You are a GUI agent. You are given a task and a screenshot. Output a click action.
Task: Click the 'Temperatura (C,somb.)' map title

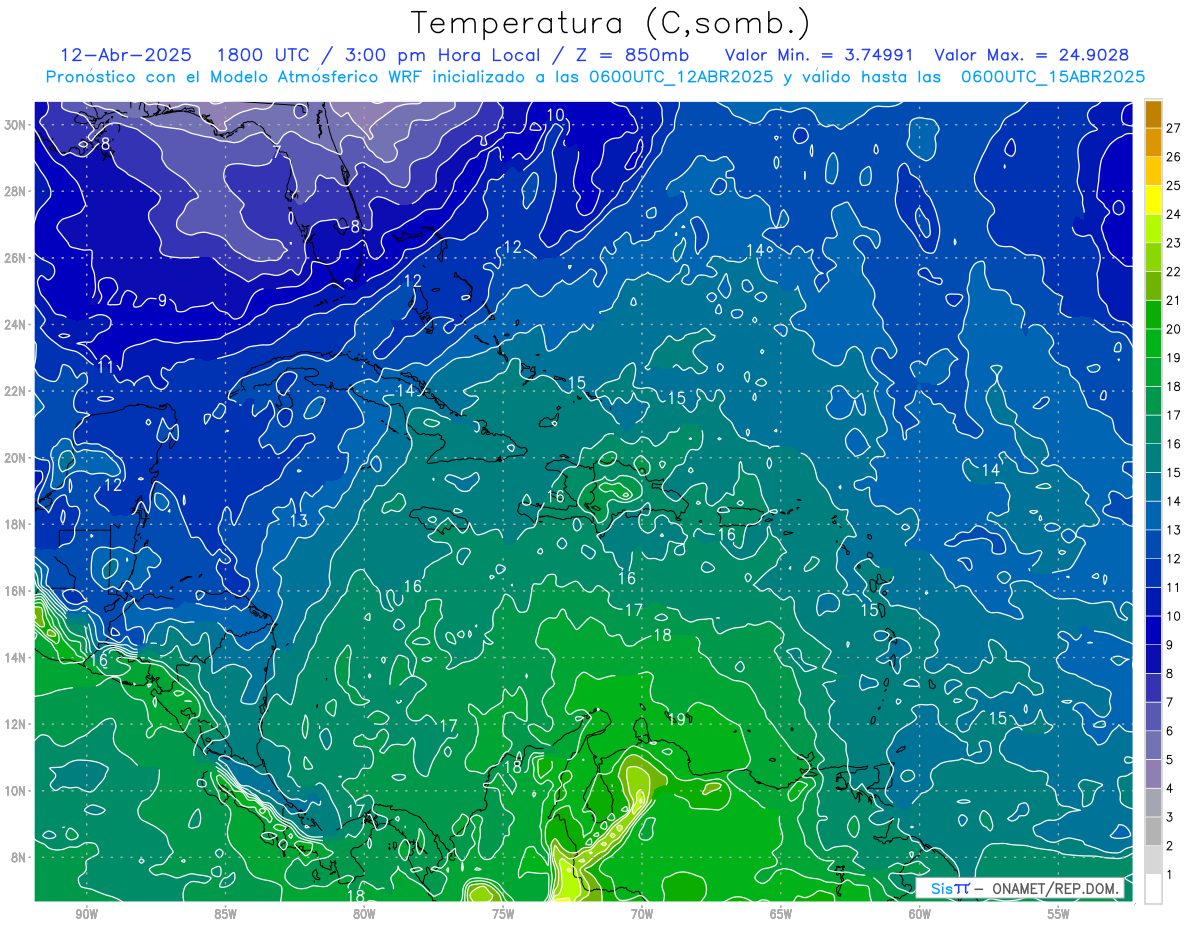[x=611, y=22]
